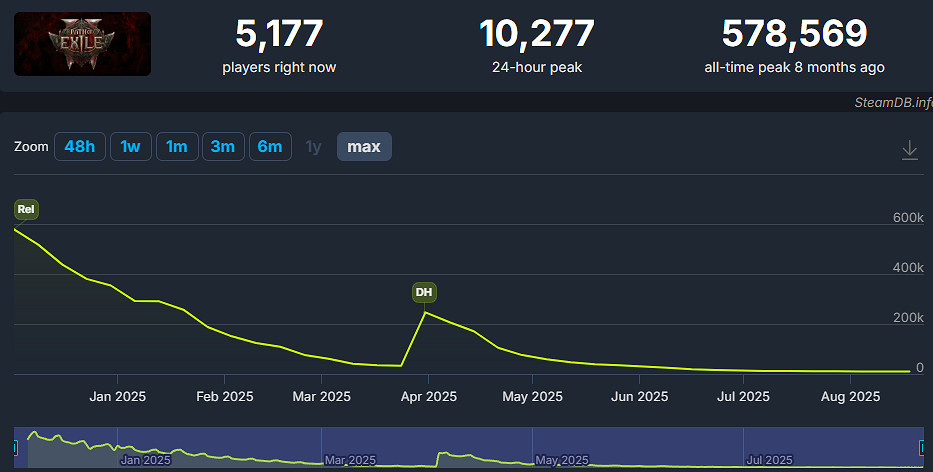Viewport: 933px width, 472px height.
Task: Click the SteamDB.info watermark
Action: pos(892,102)
